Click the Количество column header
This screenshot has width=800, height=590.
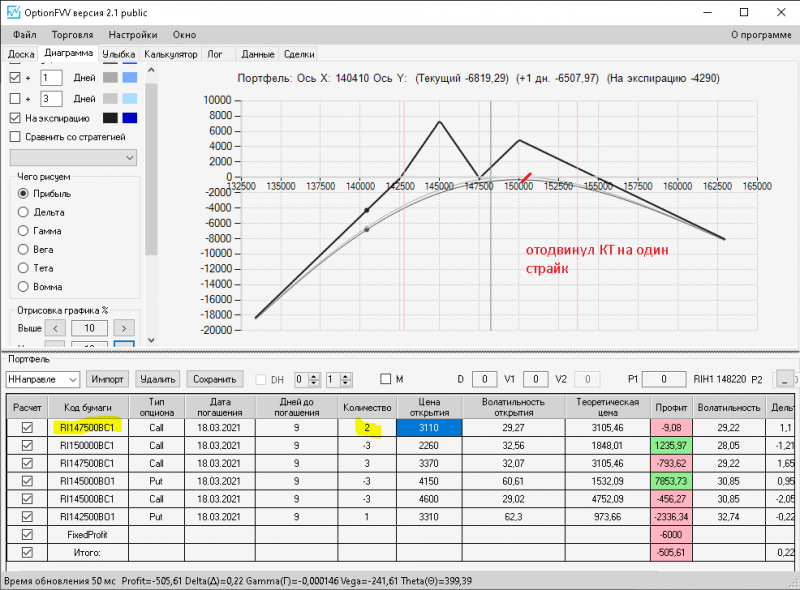tap(367, 407)
